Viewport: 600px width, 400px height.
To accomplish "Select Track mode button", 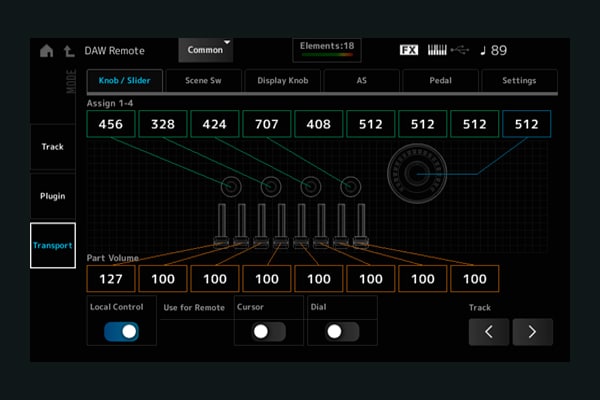I will pos(53,147).
